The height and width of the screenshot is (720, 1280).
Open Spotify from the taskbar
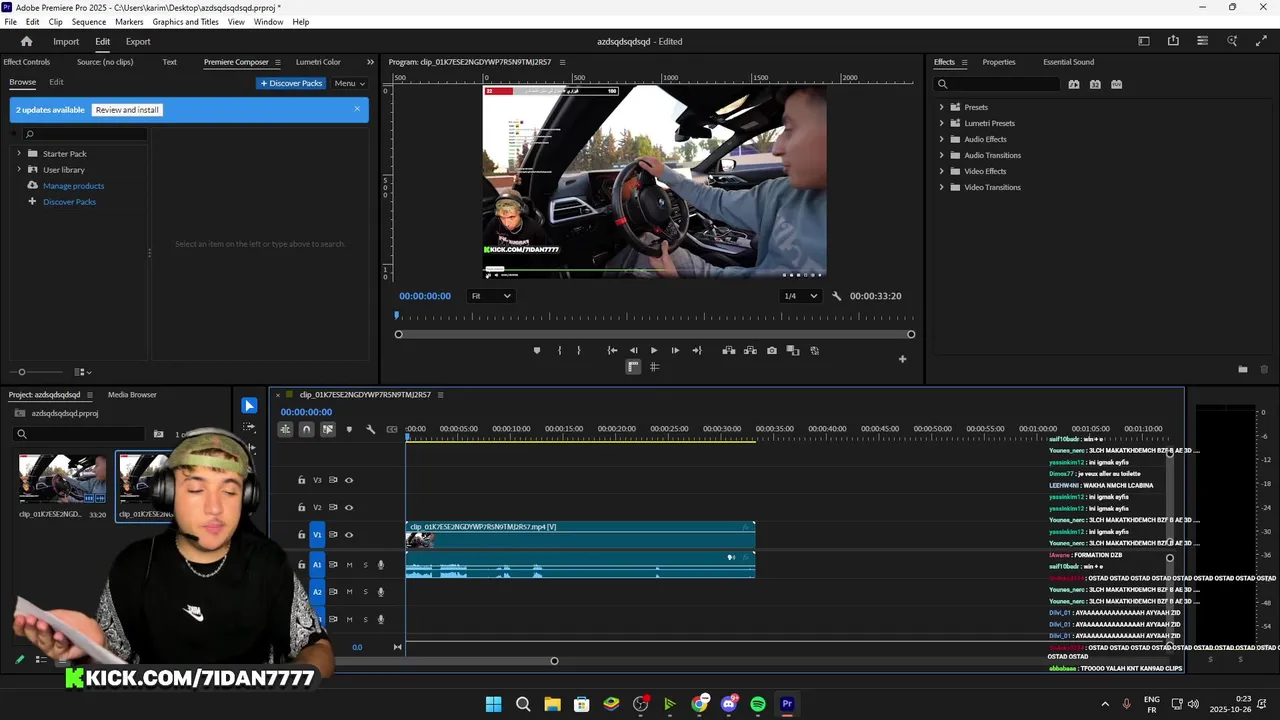coord(758,704)
